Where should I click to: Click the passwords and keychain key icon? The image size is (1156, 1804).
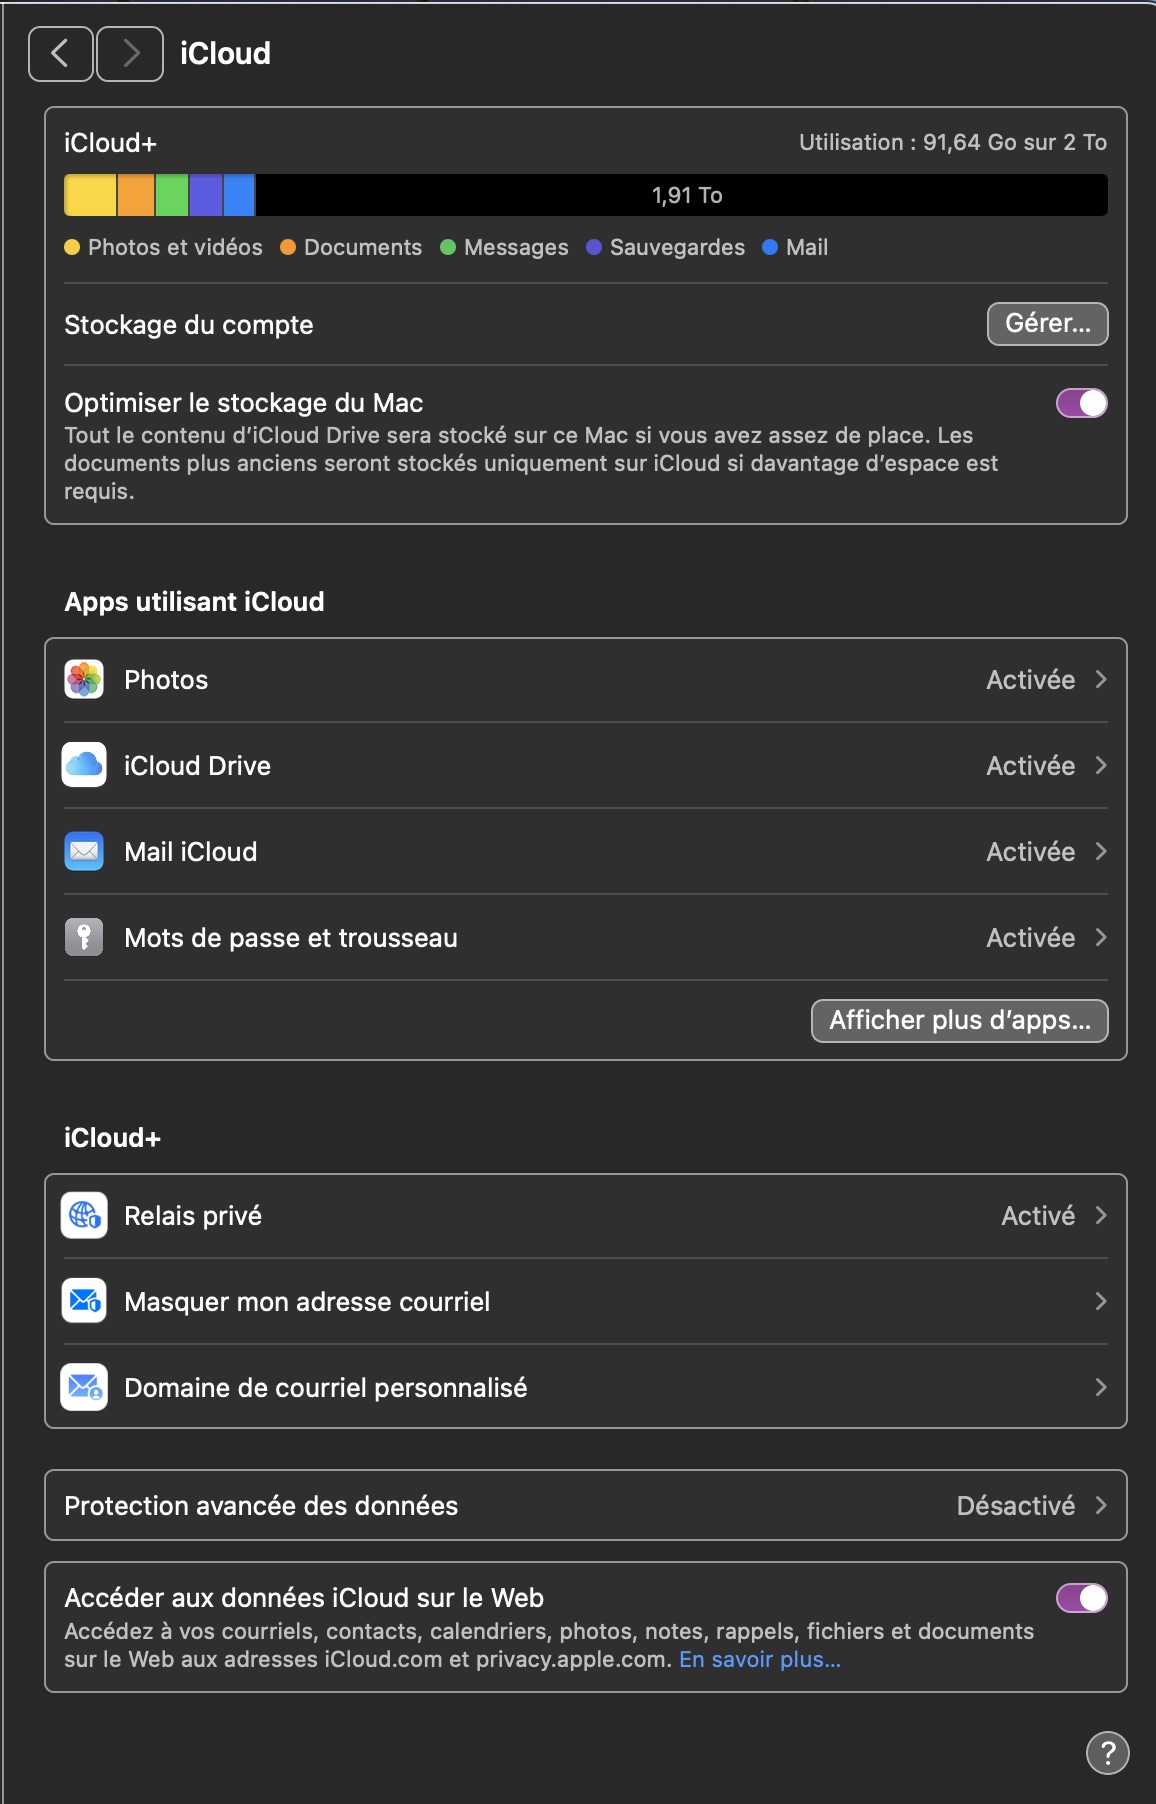(x=84, y=938)
